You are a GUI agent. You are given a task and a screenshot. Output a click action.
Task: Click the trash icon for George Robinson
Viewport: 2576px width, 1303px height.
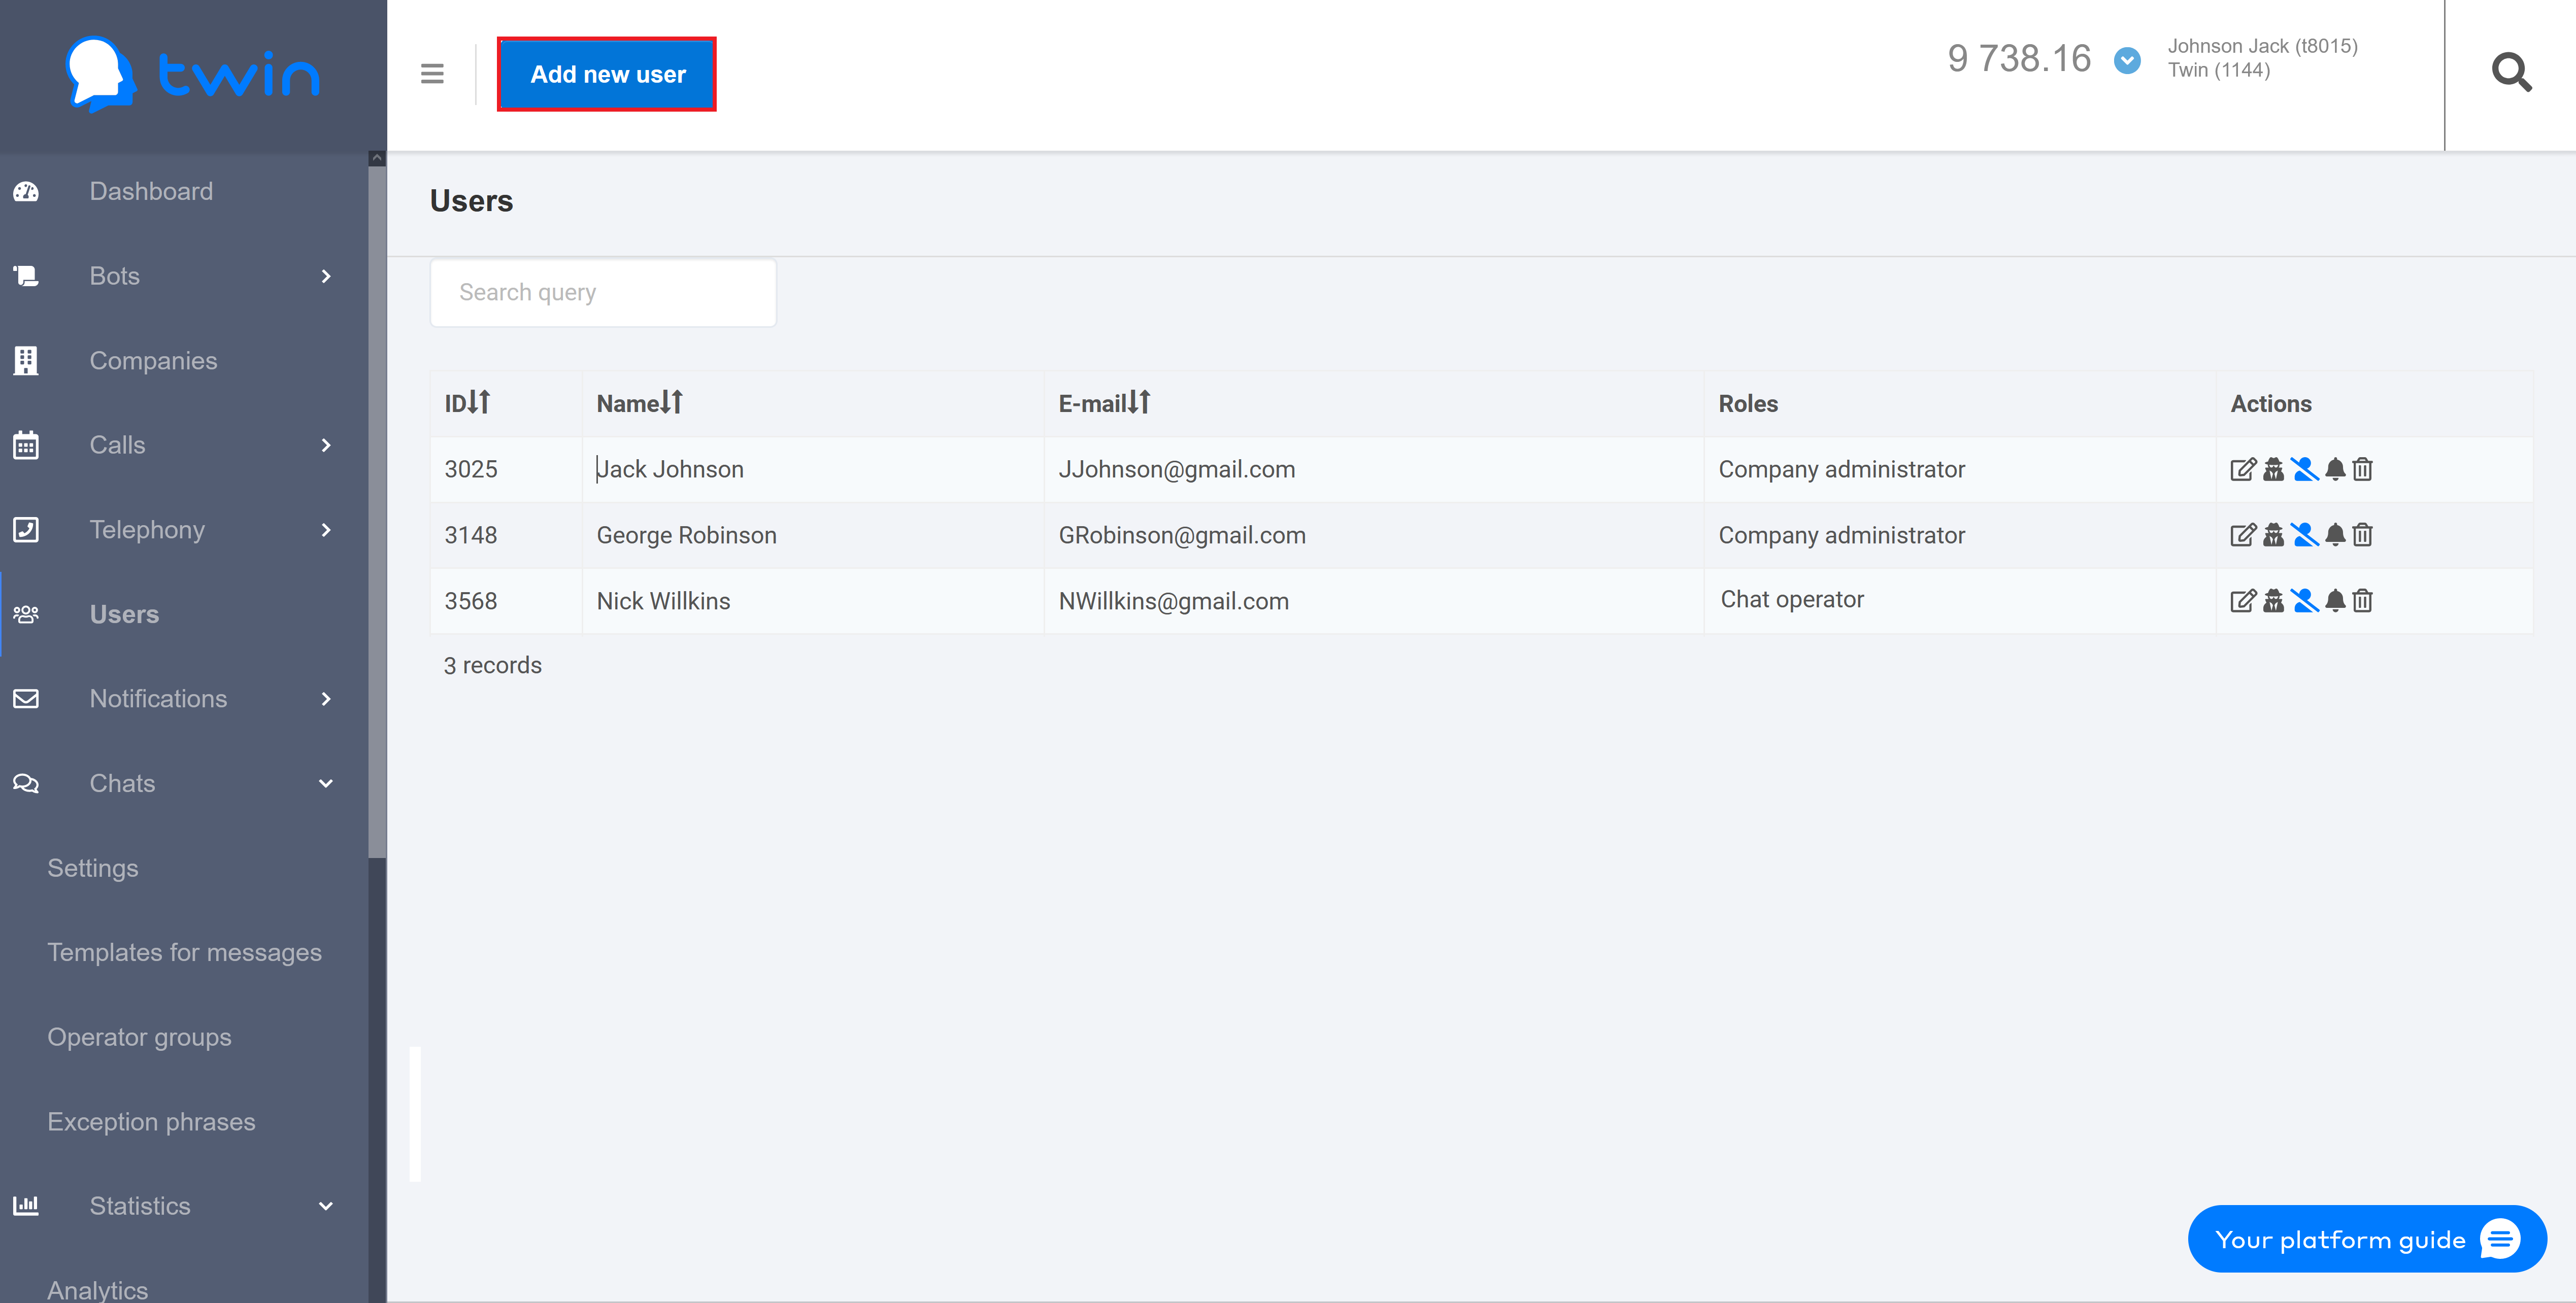click(2364, 535)
